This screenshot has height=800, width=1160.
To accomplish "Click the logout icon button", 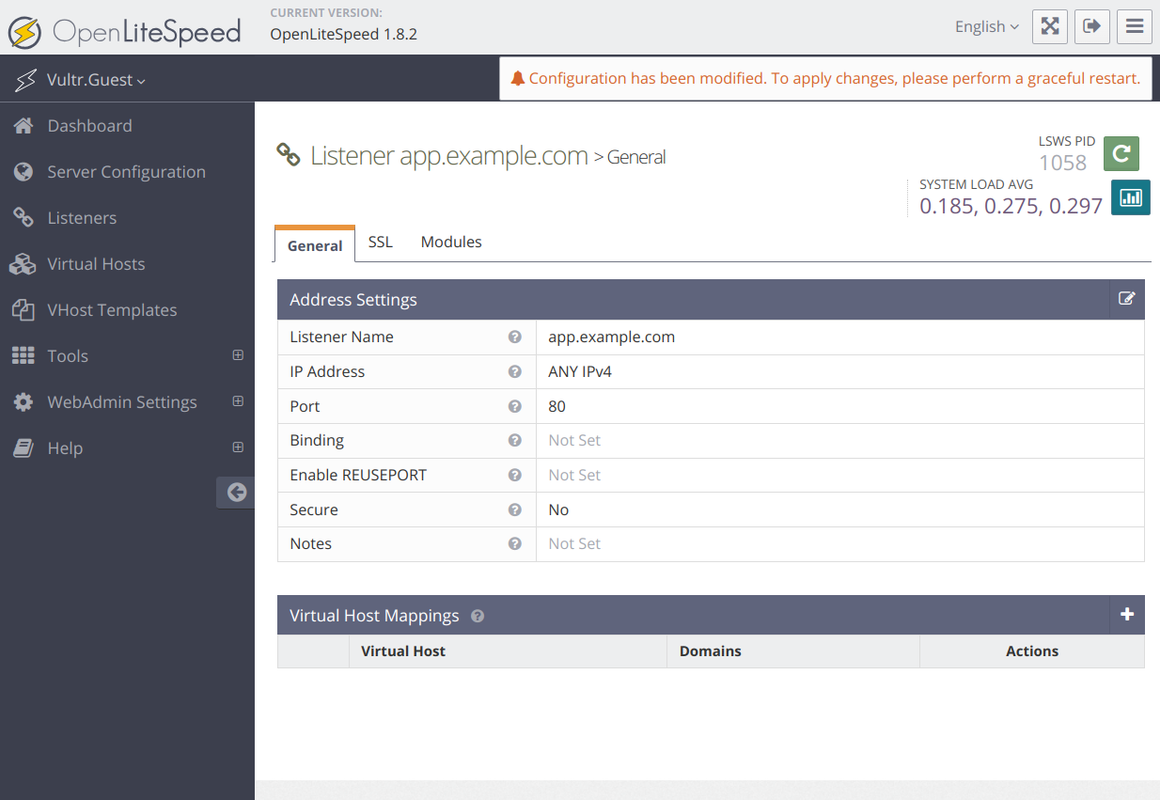I will pyautogui.click(x=1092, y=27).
